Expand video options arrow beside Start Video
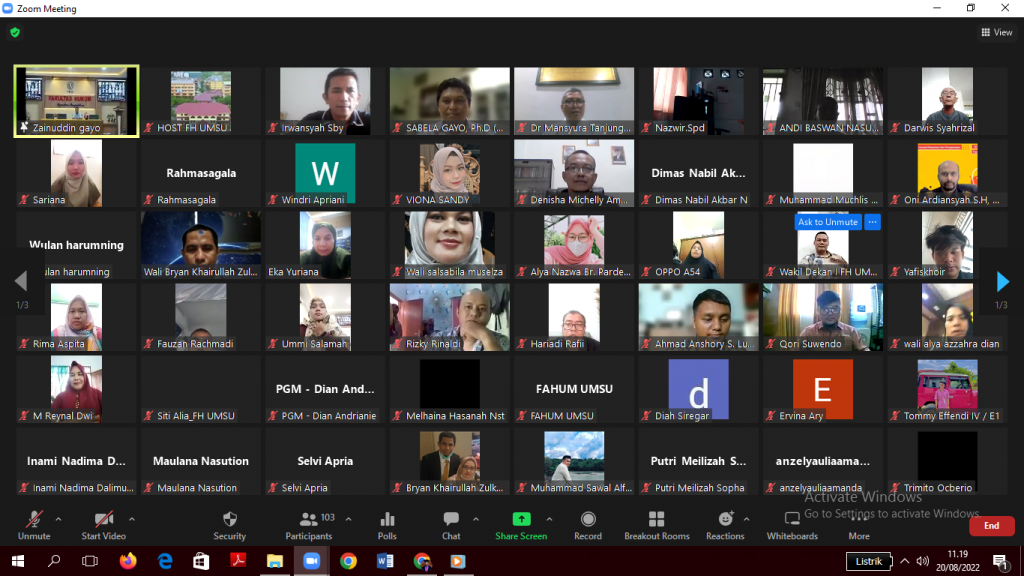 coord(131,519)
